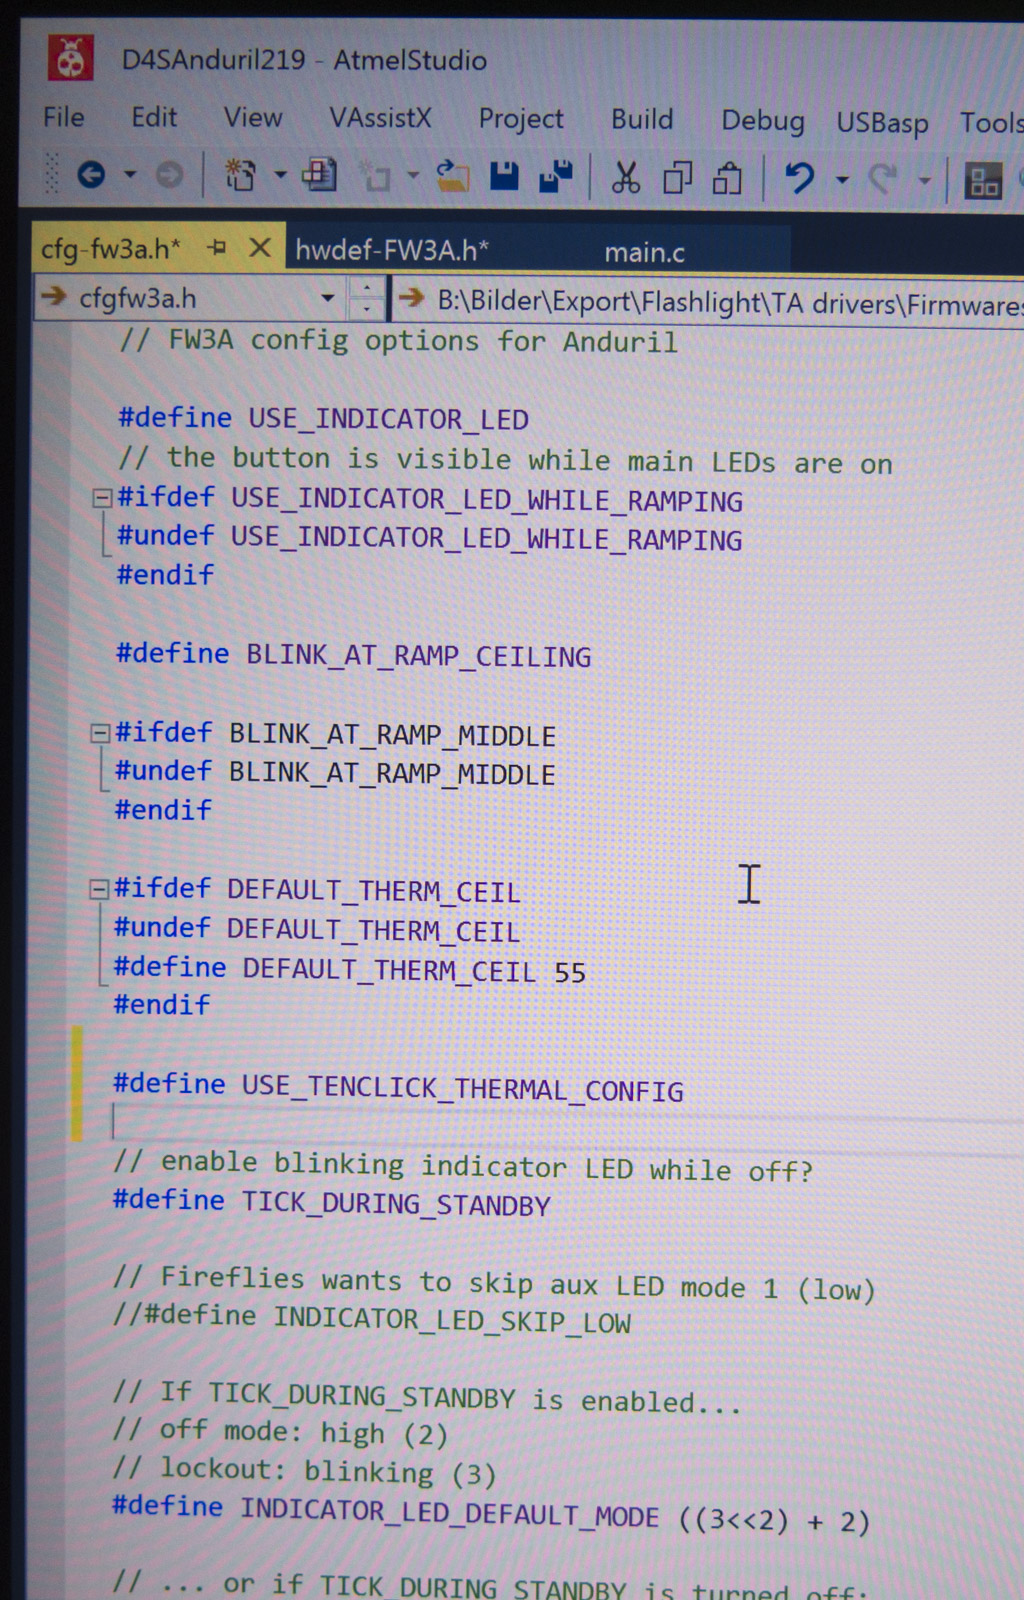Open the Project menu
Image resolution: width=1024 pixels, height=1600 pixels.
tap(521, 119)
